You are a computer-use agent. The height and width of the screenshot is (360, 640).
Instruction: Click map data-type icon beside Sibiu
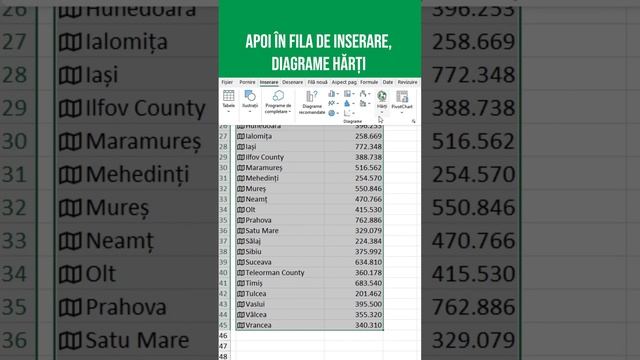pos(241,251)
